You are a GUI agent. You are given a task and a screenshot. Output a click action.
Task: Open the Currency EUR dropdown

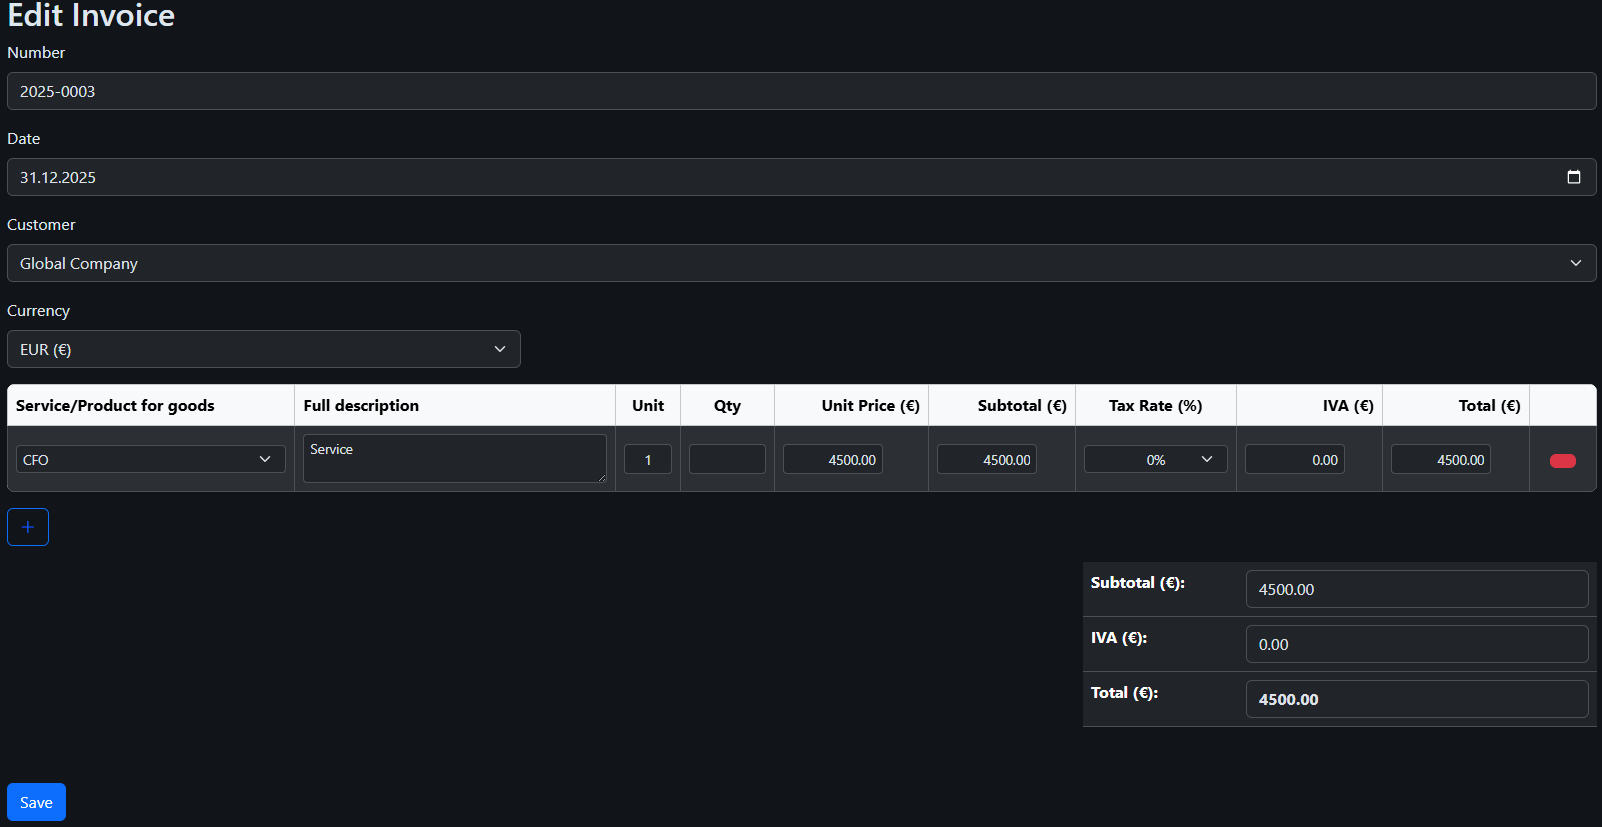click(x=263, y=349)
